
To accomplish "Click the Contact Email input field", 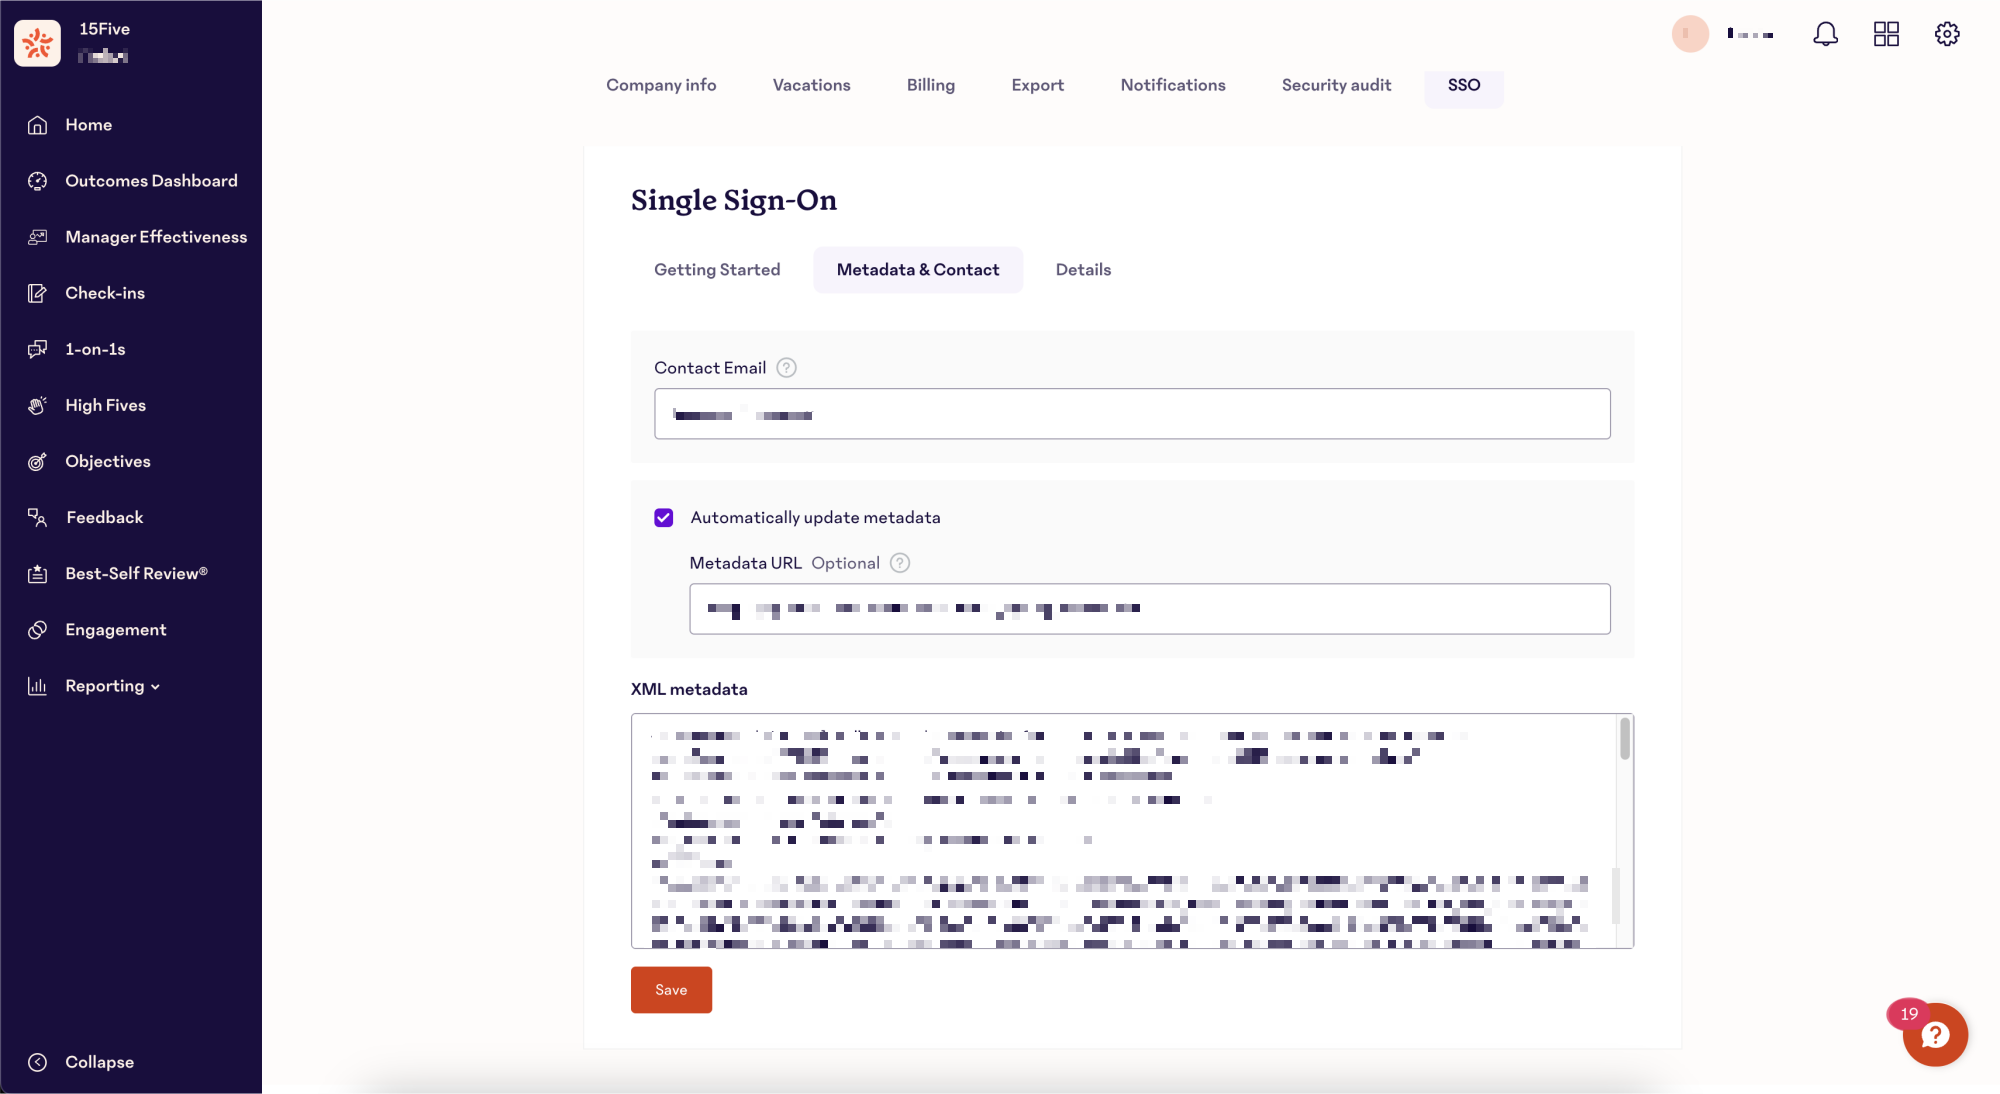I will [1131, 414].
